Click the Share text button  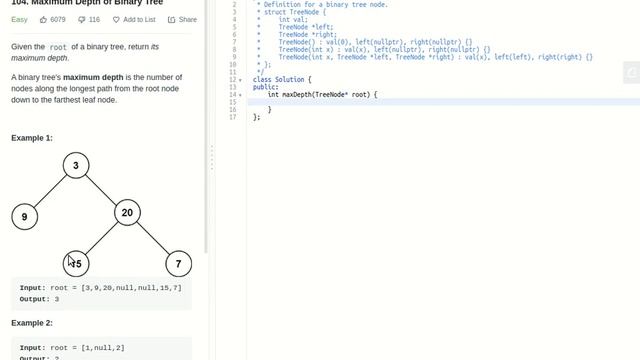click(x=188, y=20)
